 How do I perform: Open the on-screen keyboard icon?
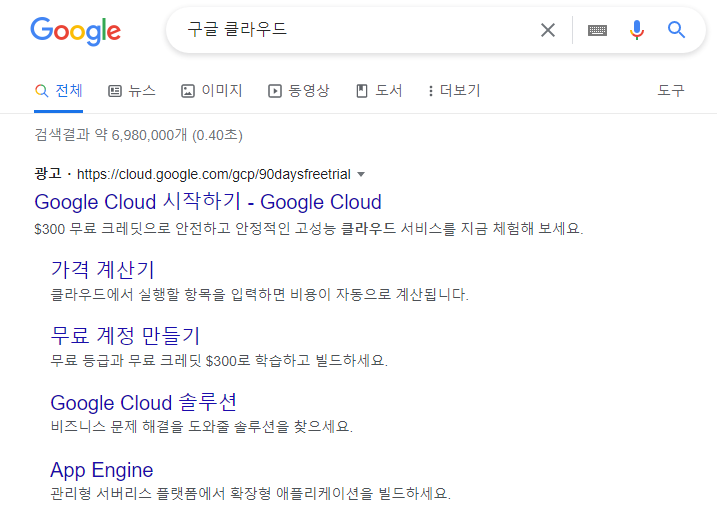pos(597,31)
